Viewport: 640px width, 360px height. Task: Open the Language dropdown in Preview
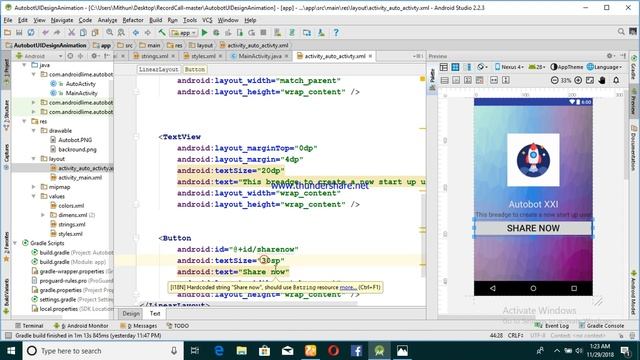pos(604,67)
